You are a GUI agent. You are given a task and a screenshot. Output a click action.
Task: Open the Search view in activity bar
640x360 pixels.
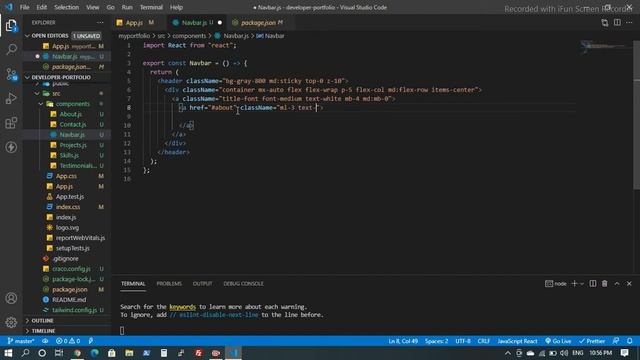point(11,50)
